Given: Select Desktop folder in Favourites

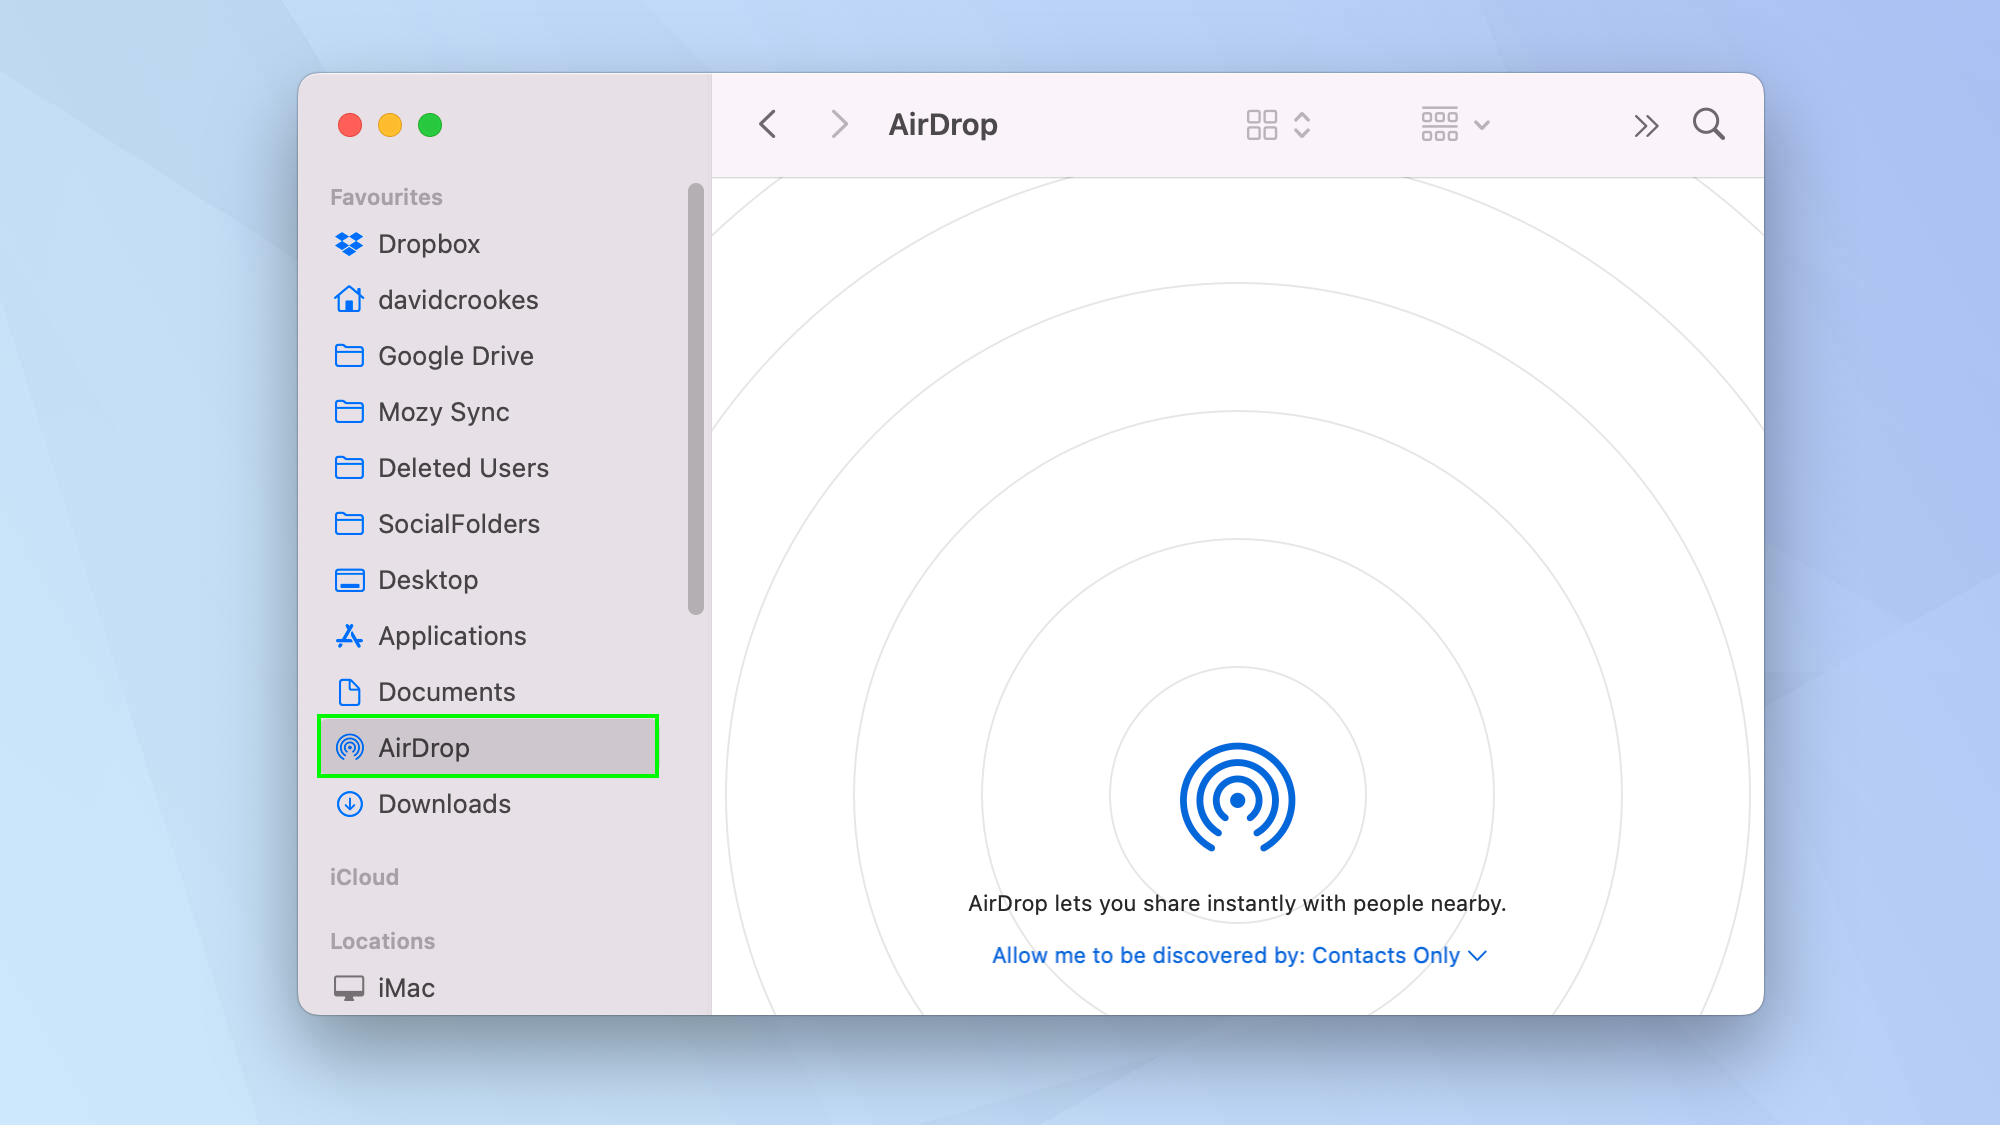Looking at the screenshot, I should click(x=427, y=578).
